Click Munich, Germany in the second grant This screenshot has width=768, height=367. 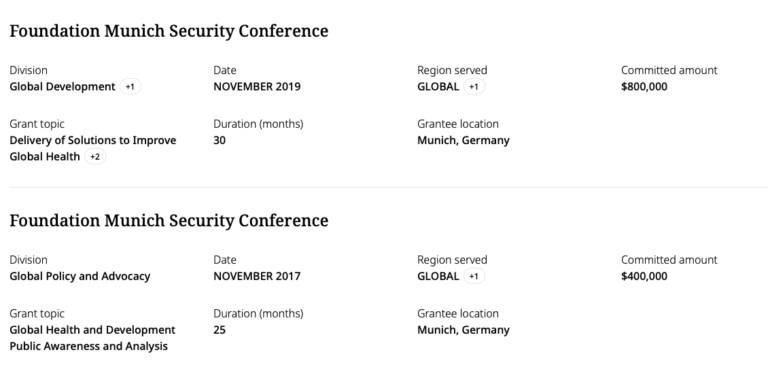click(x=463, y=330)
